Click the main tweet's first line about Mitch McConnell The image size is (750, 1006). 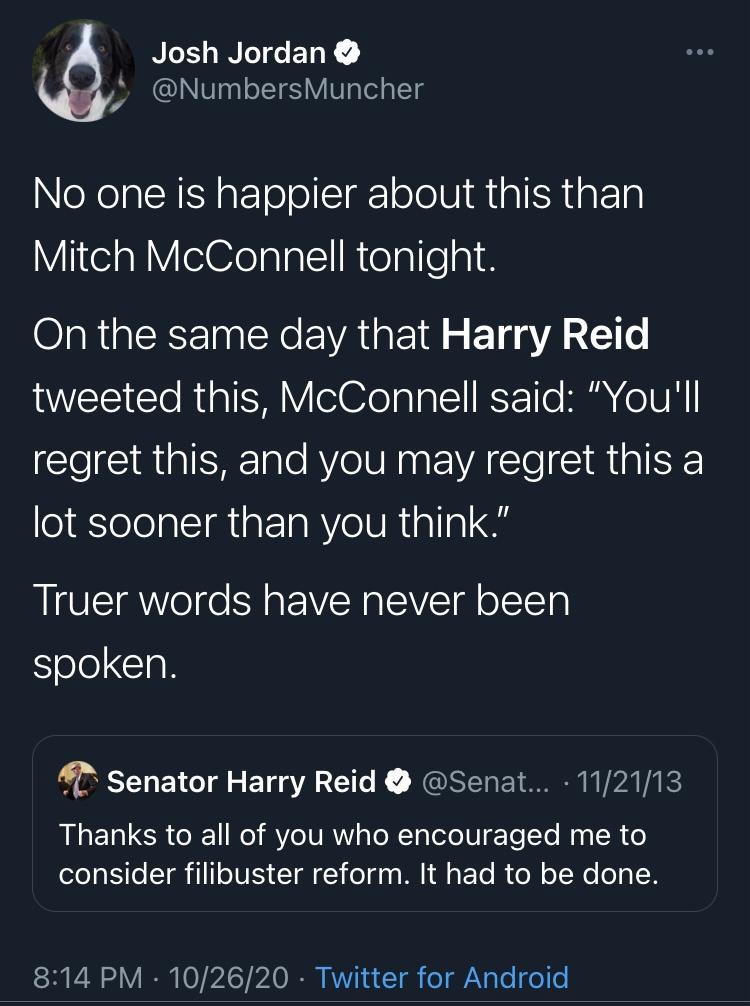pyautogui.click(x=338, y=194)
